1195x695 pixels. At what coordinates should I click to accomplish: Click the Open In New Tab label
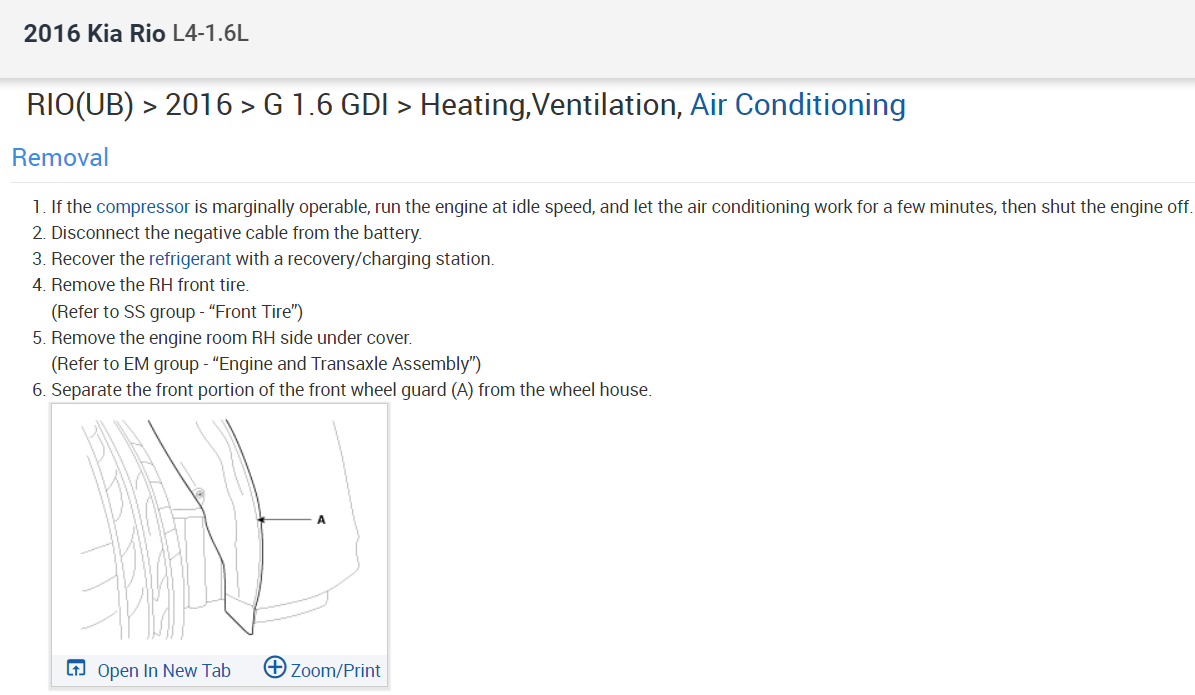pos(164,670)
